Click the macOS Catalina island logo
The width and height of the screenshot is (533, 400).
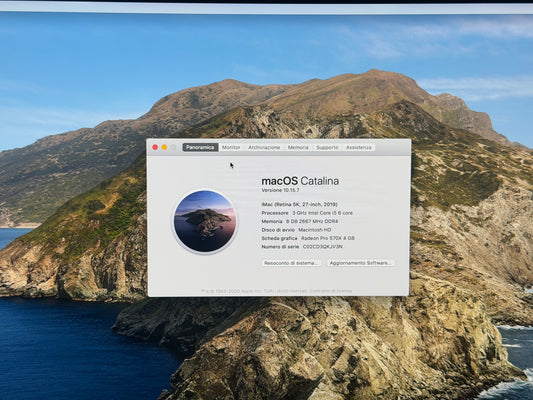pyautogui.click(x=205, y=221)
